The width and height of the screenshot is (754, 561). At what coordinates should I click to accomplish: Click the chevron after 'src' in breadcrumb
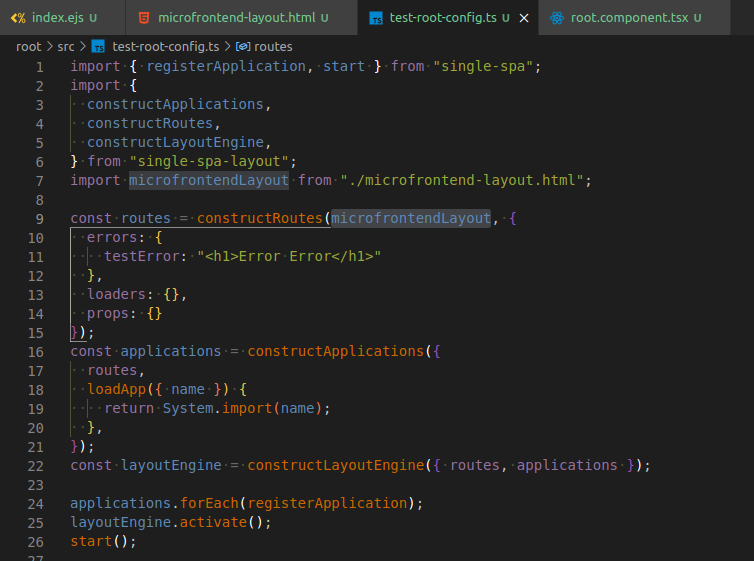[83, 47]
